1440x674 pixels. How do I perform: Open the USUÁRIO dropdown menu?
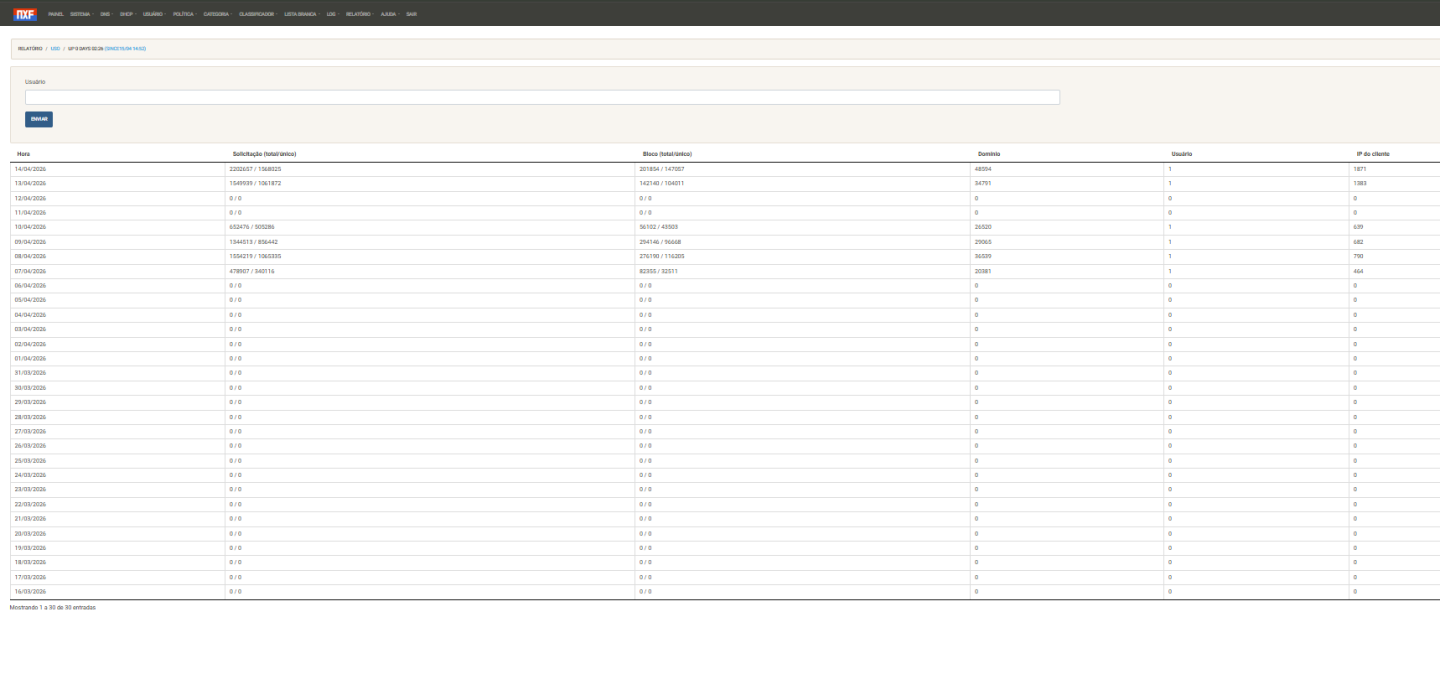(154, 15)
